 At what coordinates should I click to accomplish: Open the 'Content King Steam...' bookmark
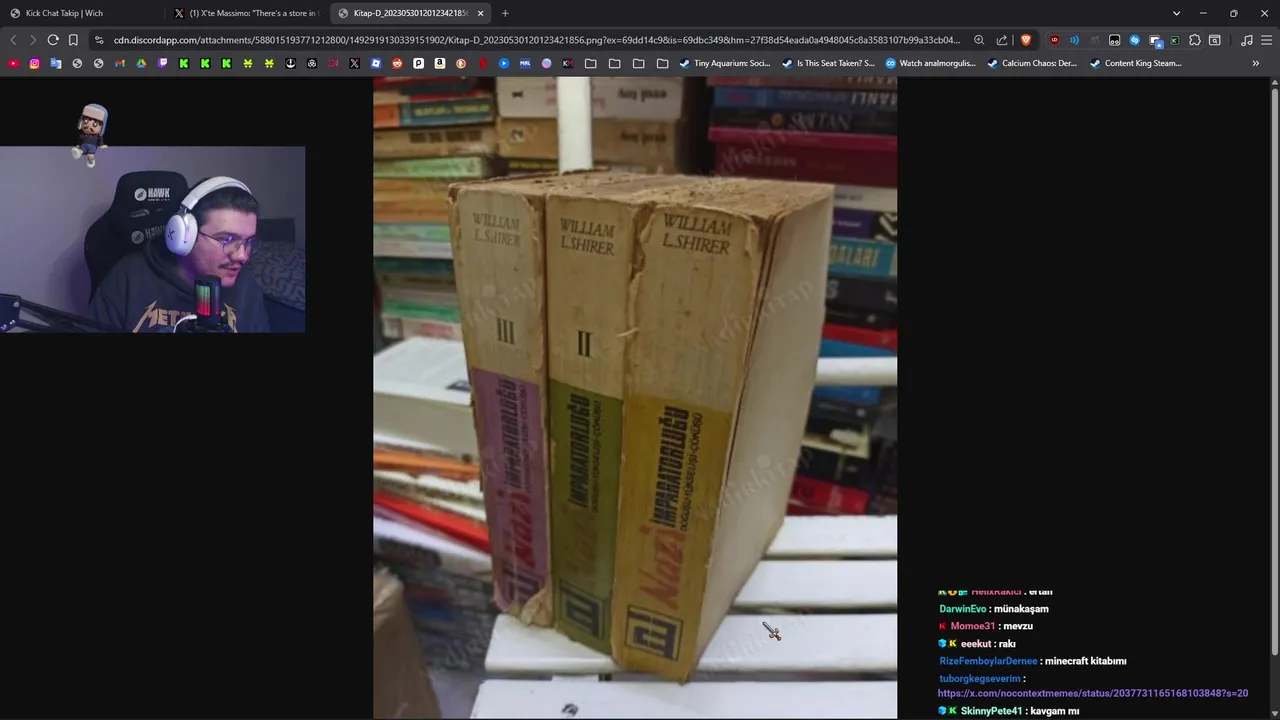tap(1135, 63)
